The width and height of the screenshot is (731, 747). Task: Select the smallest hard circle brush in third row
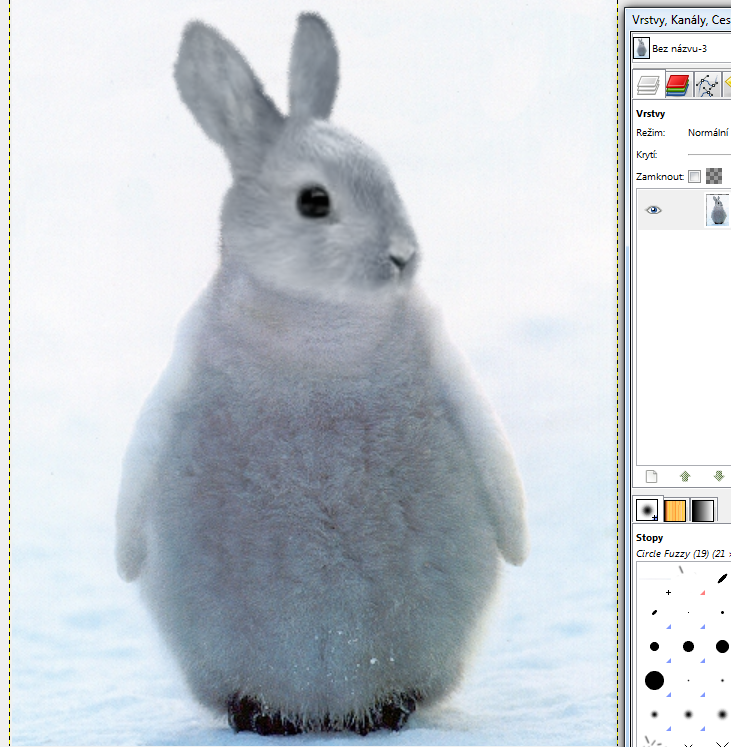(x=654, y=646)
